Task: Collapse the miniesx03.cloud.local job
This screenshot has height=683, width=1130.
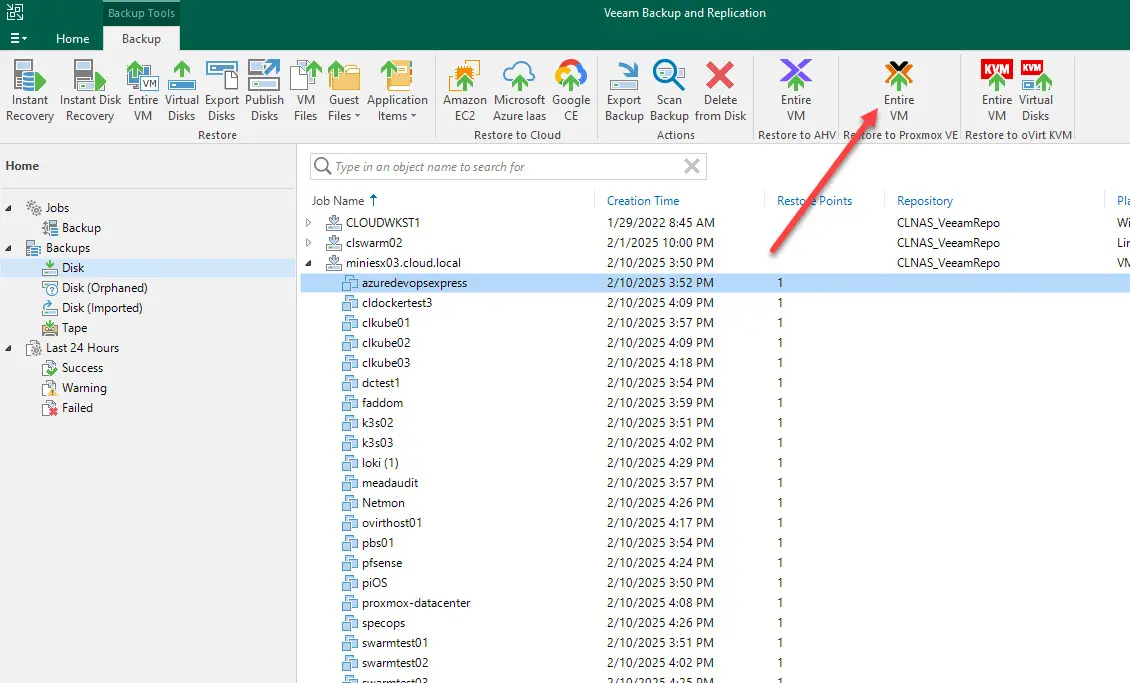Action: 309,263
